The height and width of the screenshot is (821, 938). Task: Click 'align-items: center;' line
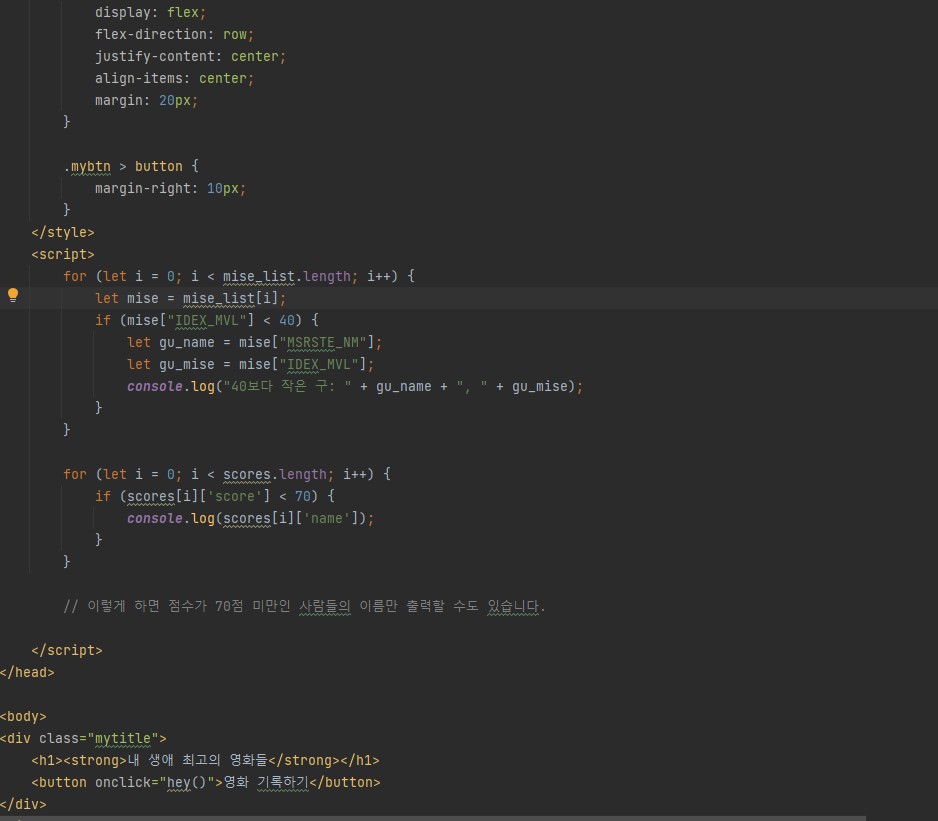(x=174, y=79)
